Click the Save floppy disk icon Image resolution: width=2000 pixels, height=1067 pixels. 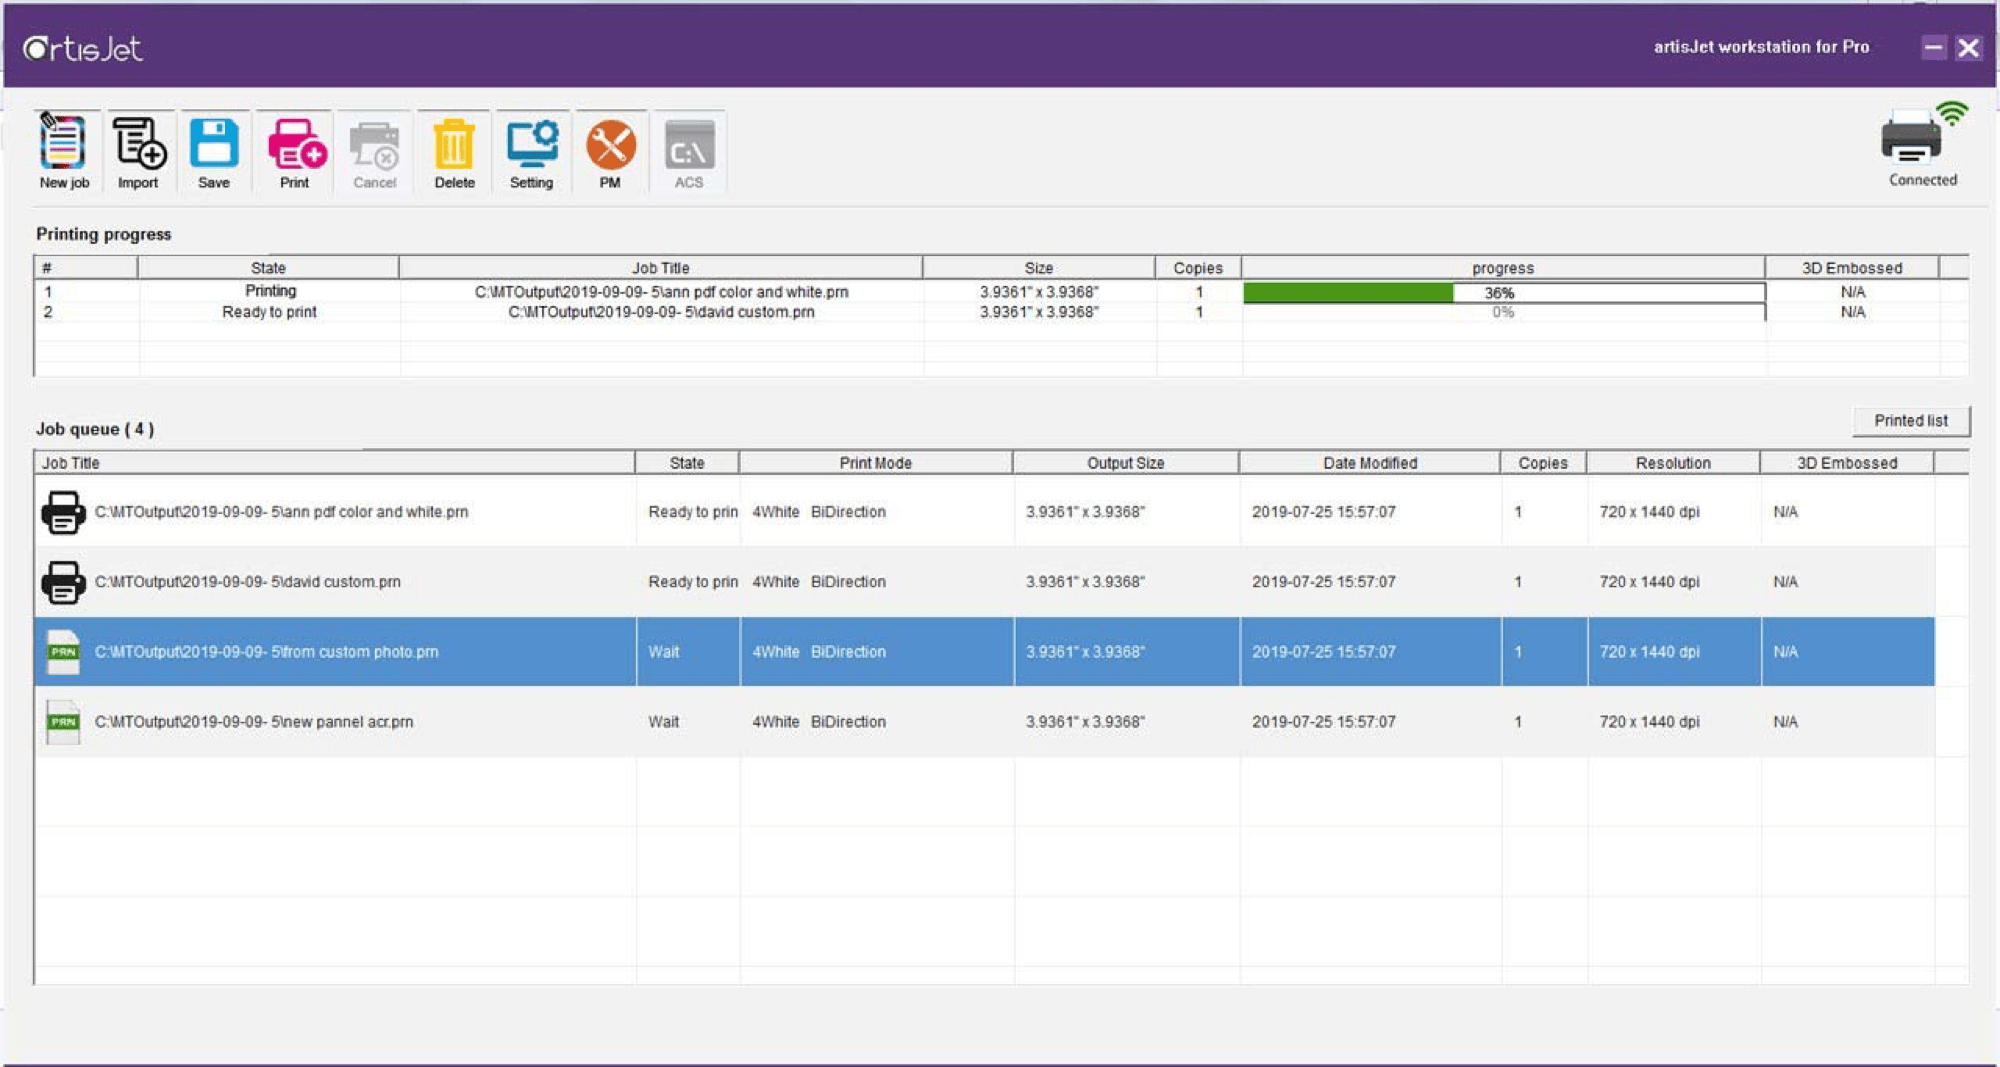(214, 150)
